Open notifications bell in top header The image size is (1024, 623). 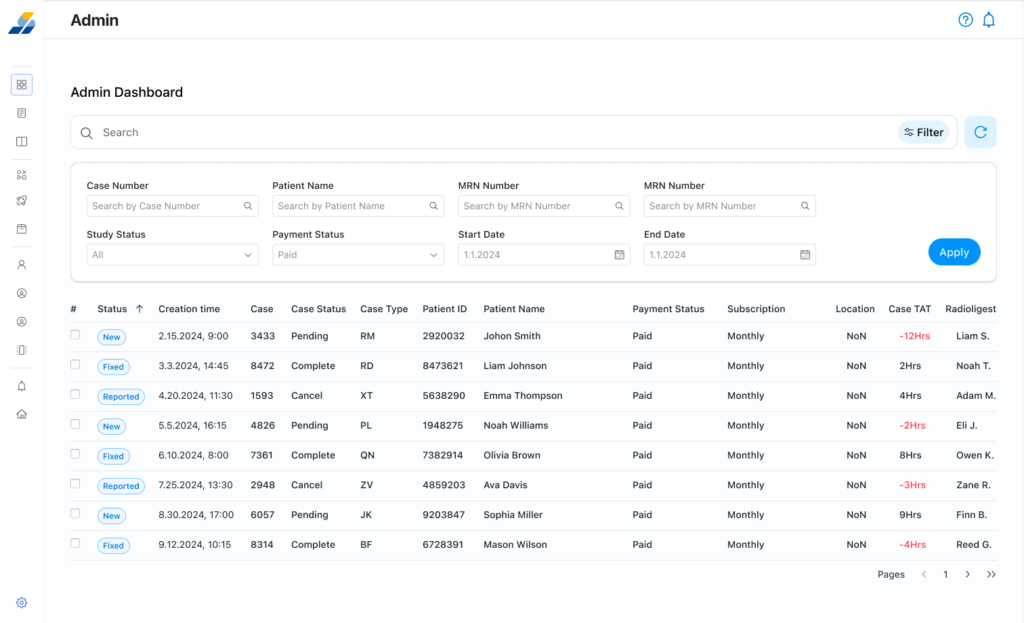pos(988,20)
